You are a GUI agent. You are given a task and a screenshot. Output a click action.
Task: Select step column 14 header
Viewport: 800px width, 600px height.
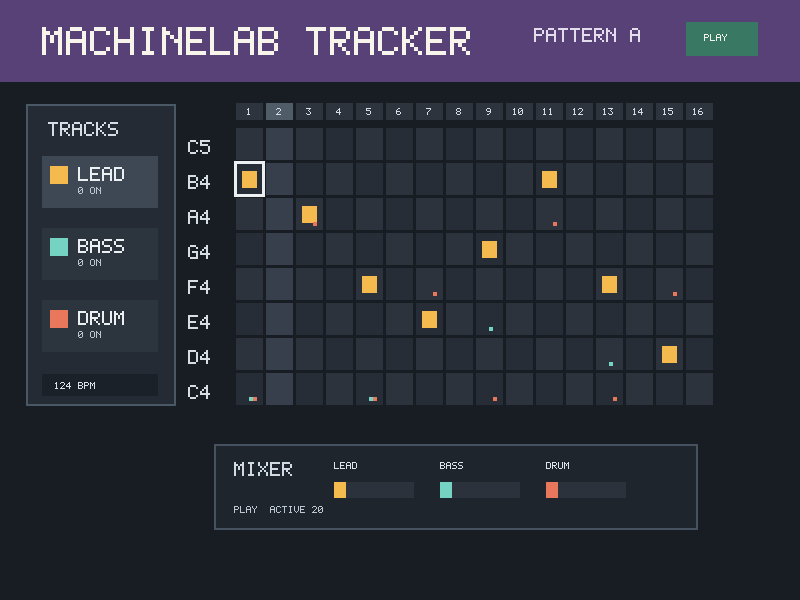click(x=639, y=111)
